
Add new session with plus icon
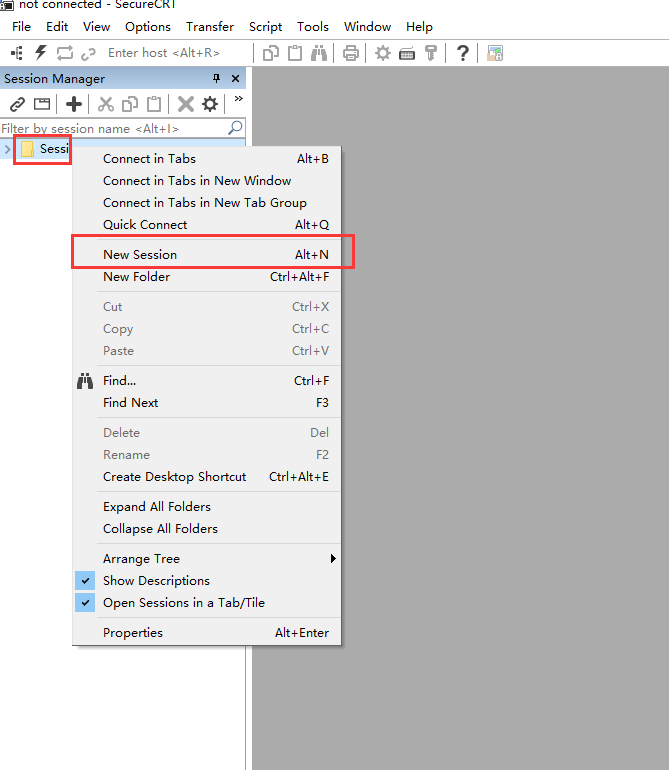tap(74, 104)
